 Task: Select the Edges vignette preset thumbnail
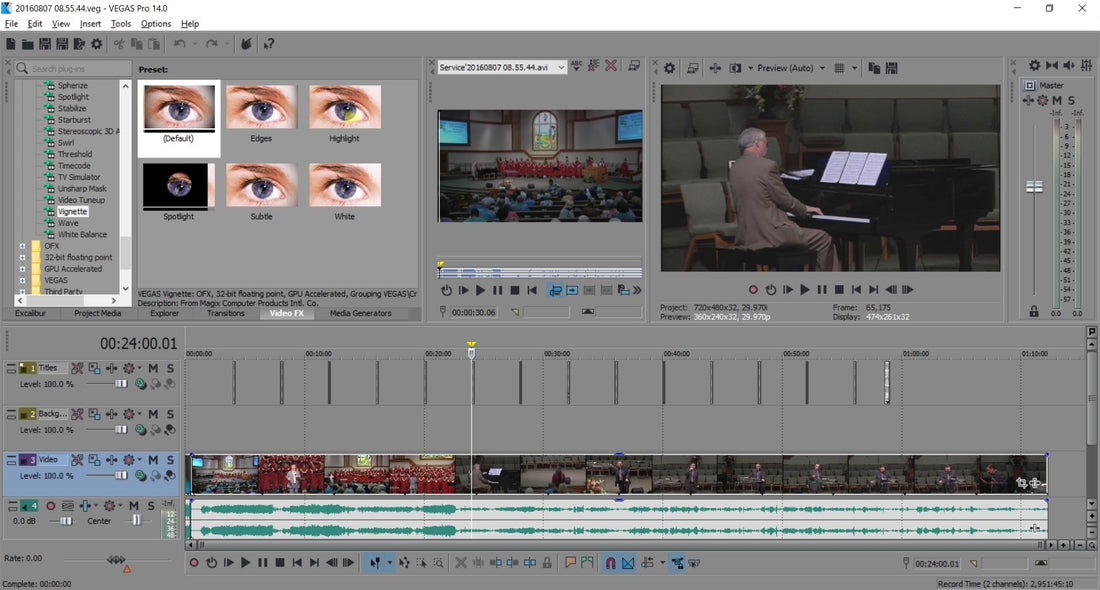261,106
